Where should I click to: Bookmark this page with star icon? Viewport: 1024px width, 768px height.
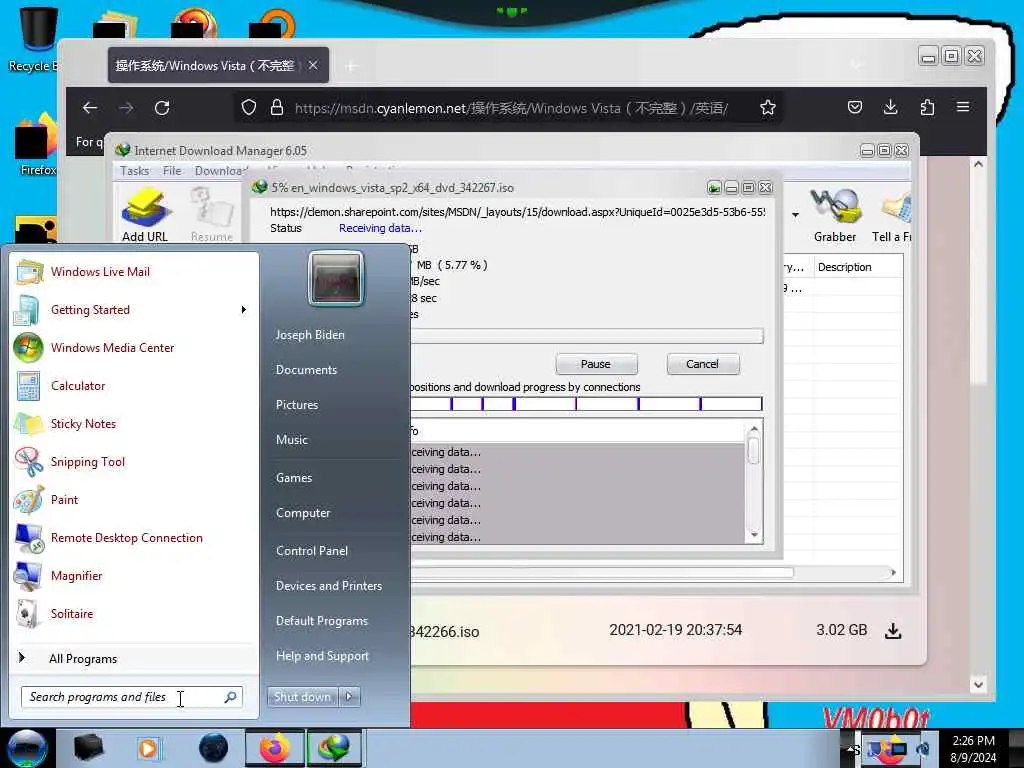[768, 108]
